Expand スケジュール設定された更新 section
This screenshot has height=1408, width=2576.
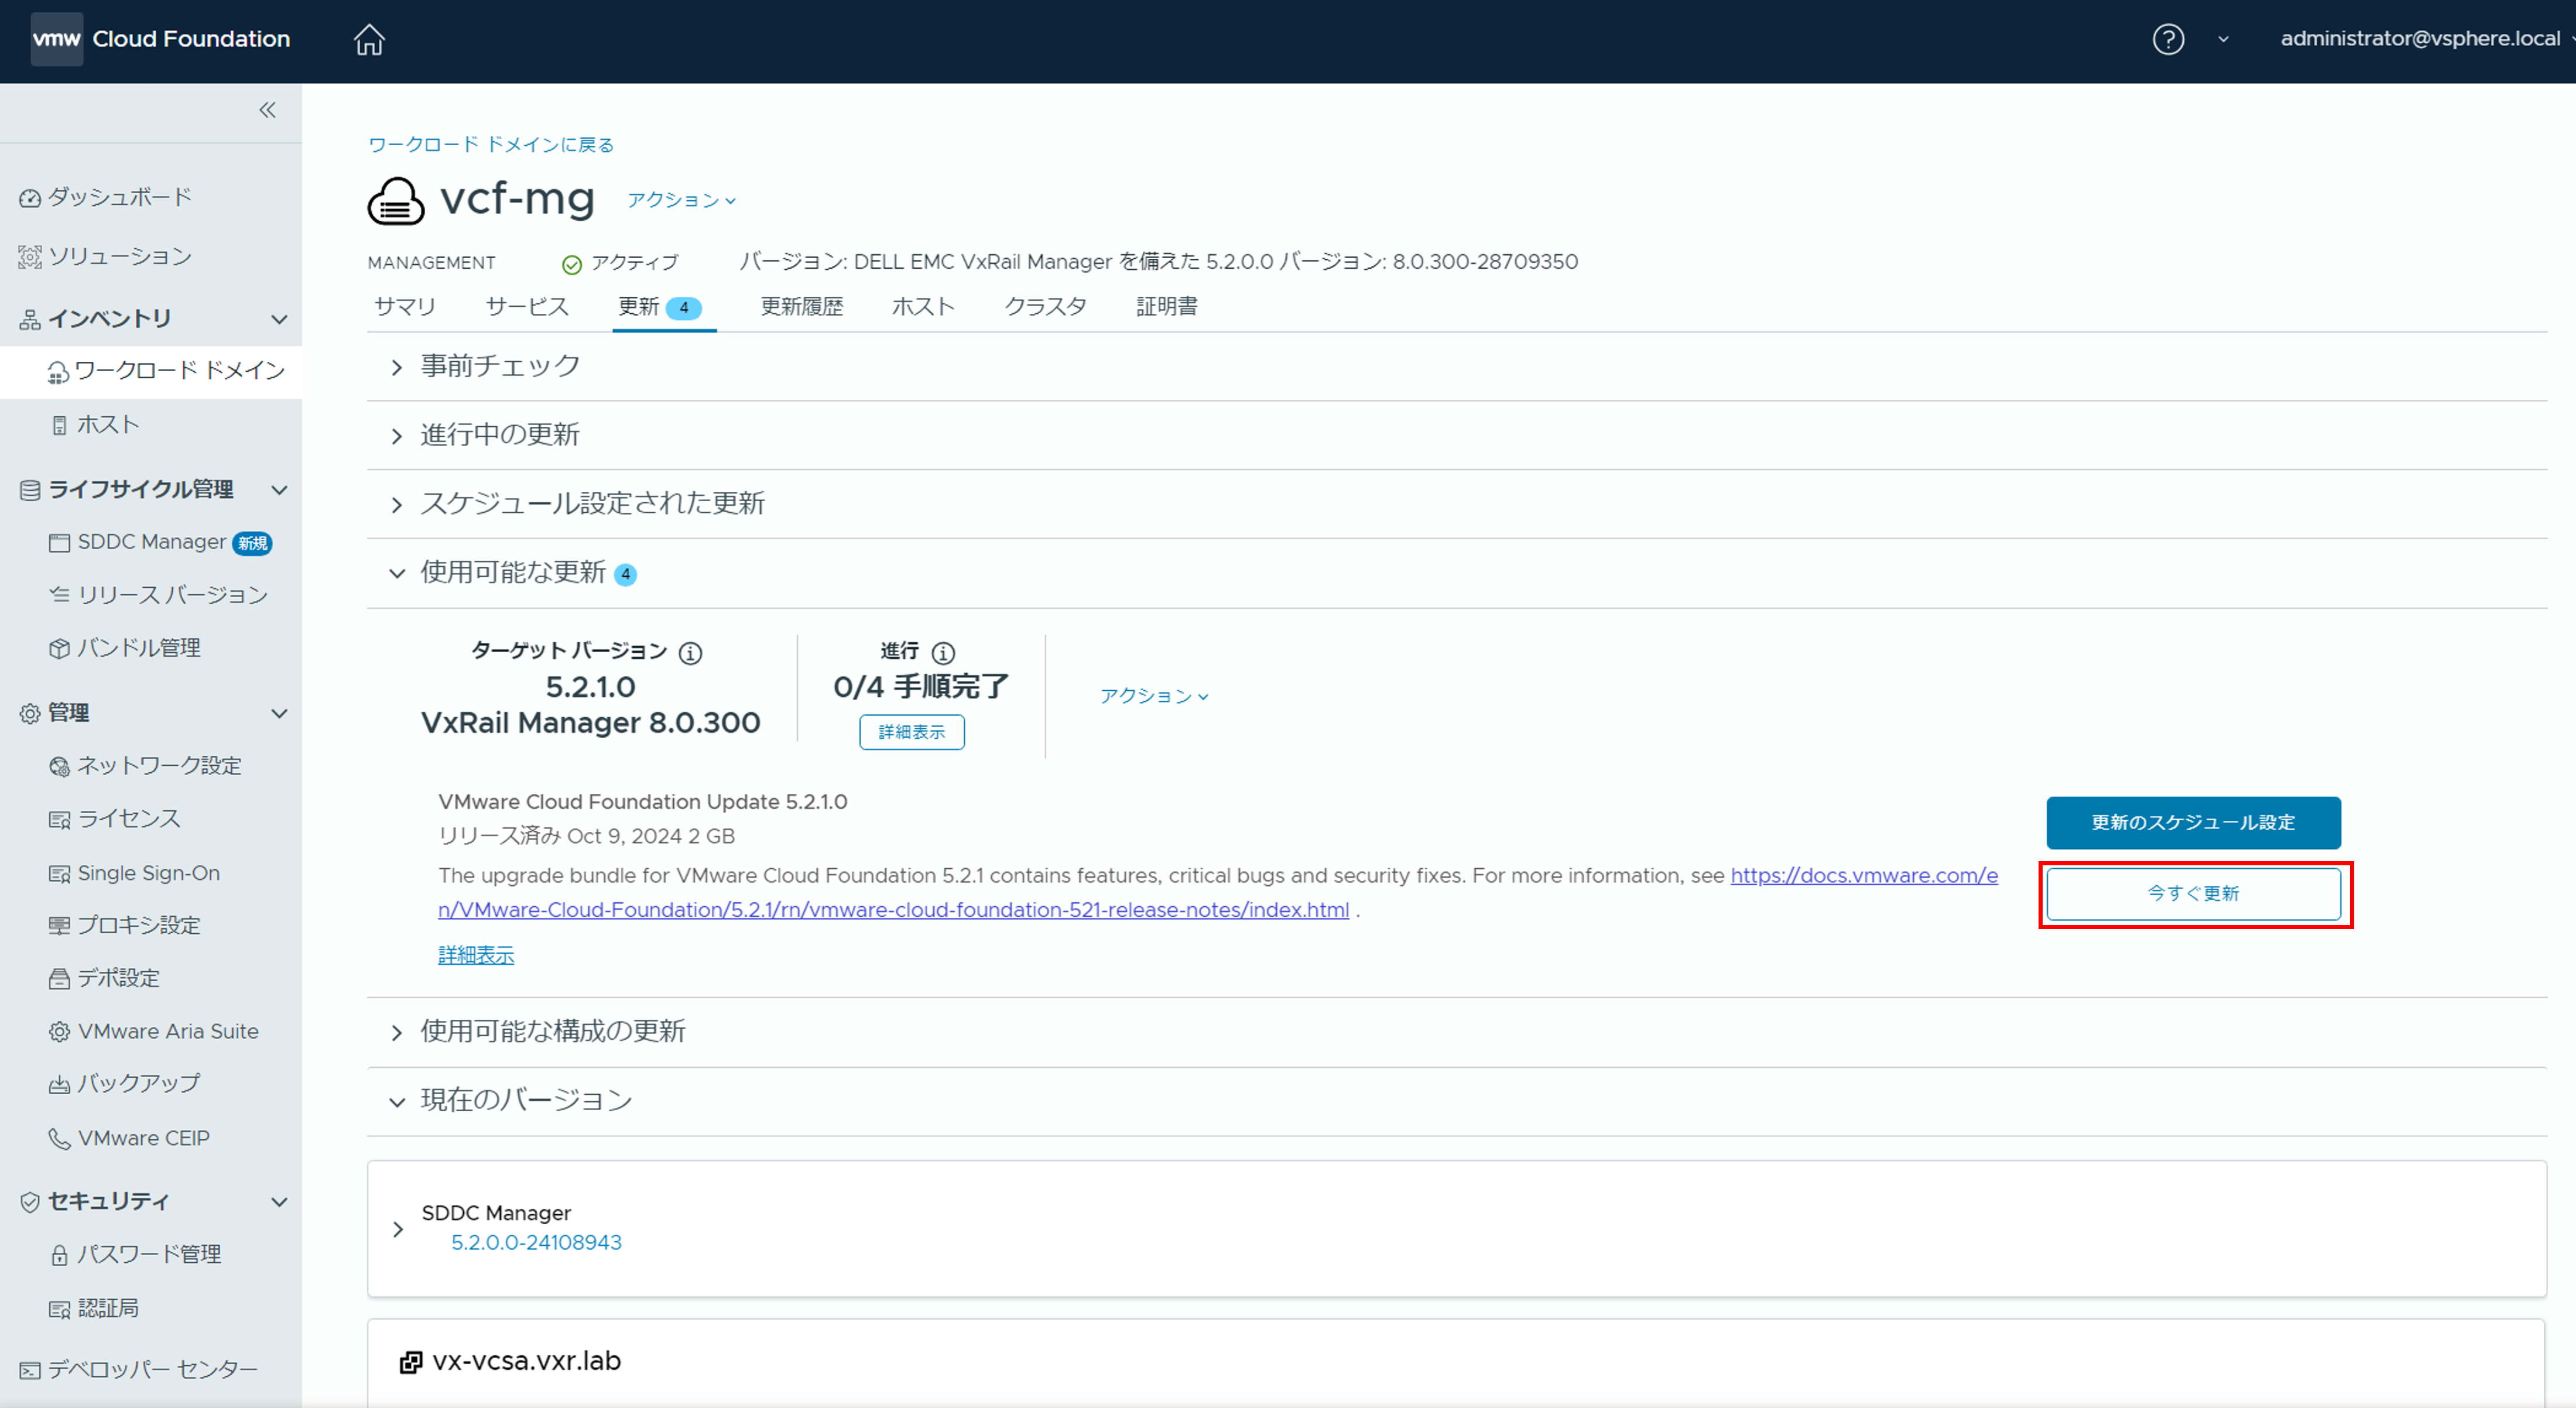click(396, 505)
